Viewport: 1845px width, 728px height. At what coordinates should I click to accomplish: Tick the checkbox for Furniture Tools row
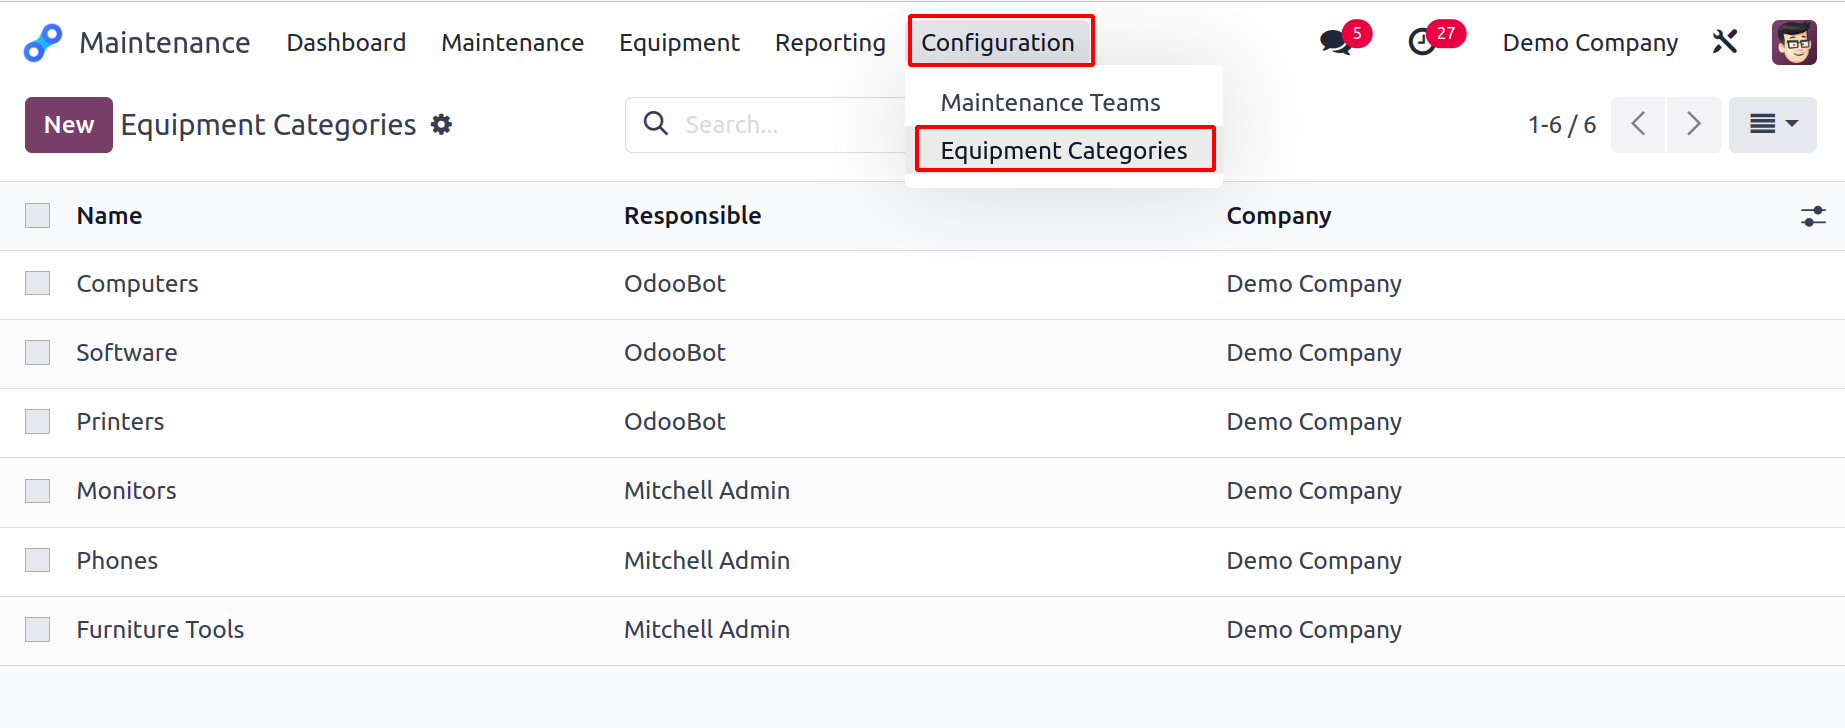click(38, 629)
